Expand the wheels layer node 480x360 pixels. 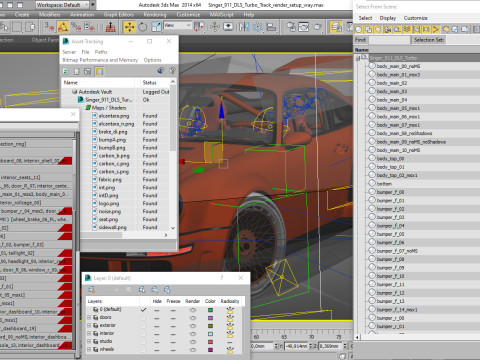pos(89,349)
